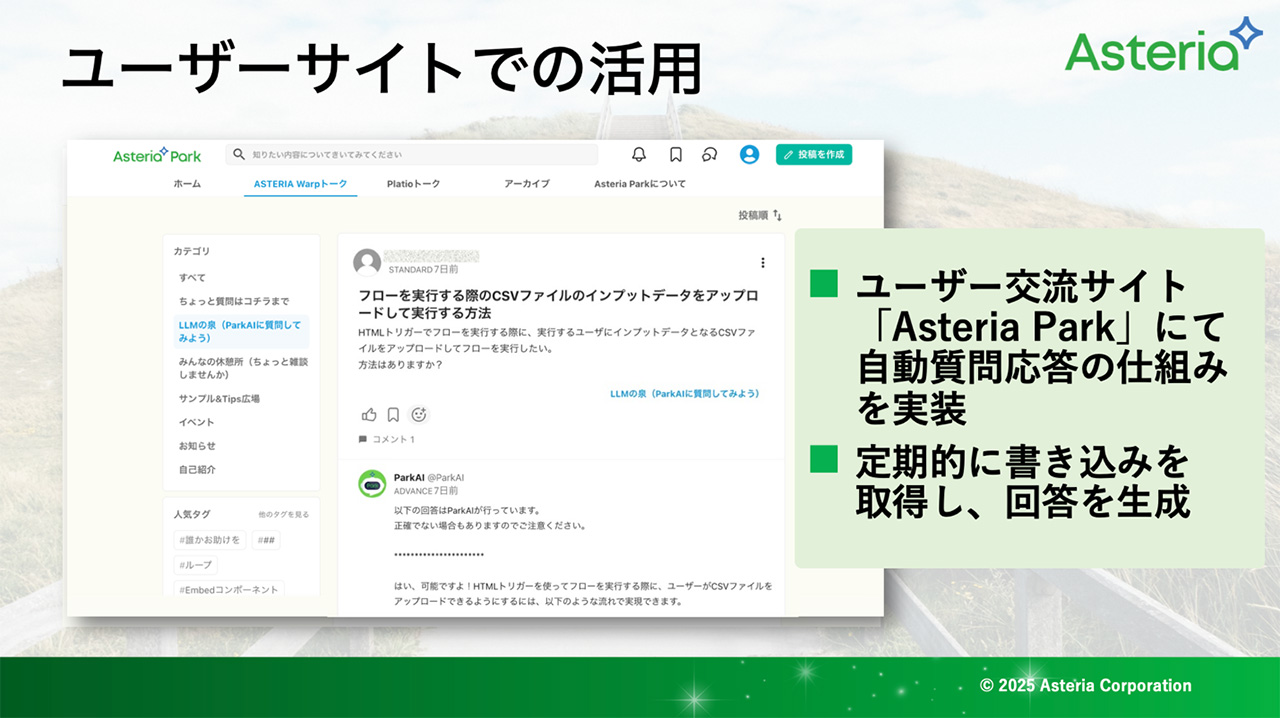The width and height of the screenshot is (1280, 718).
Task: Bookmark the post with bookmark icon
Action: 393,414
